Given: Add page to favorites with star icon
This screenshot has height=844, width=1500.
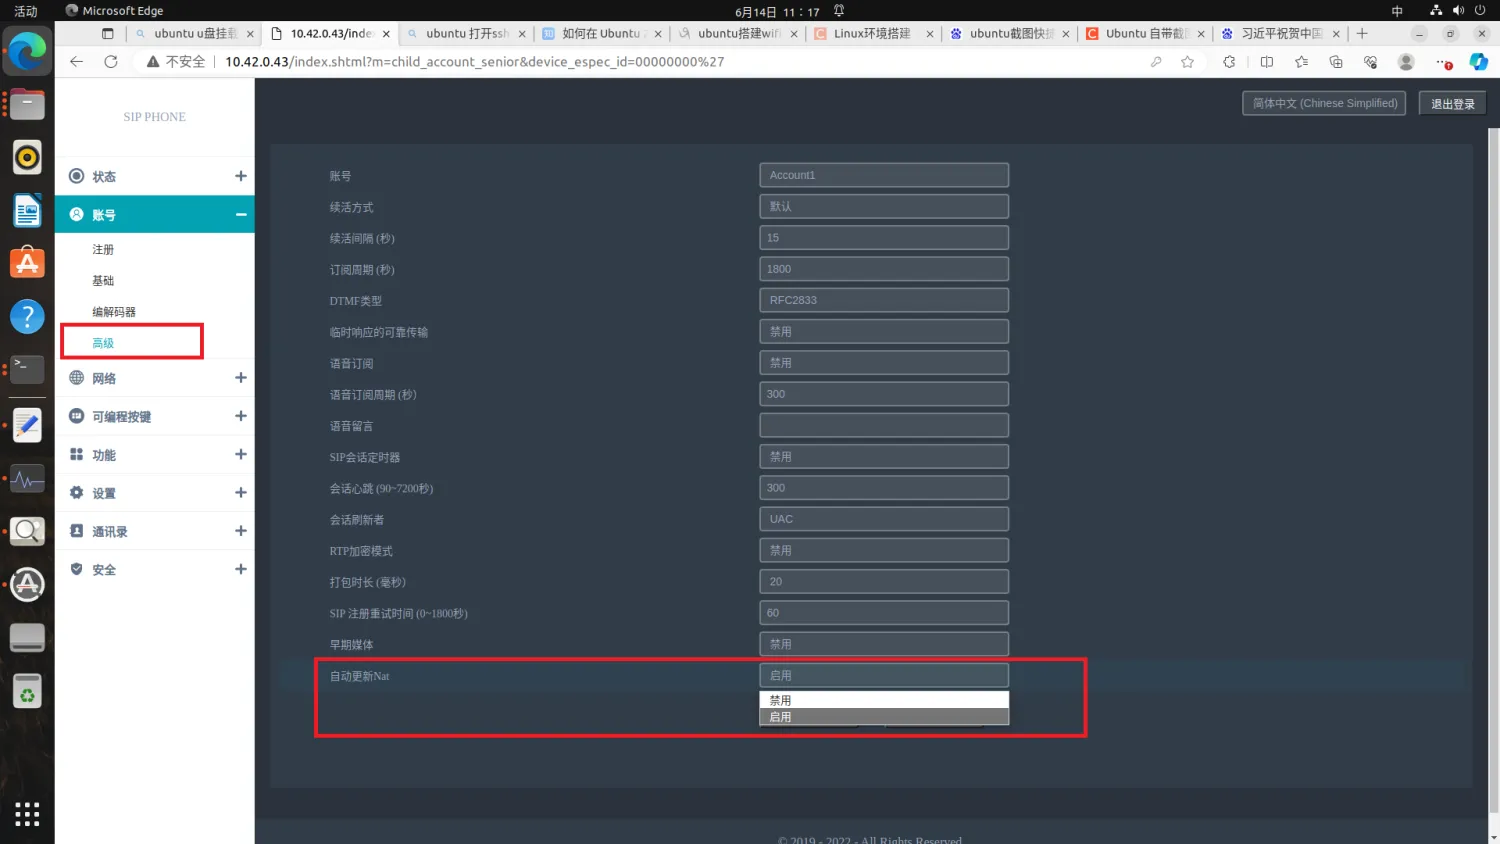Looking at the screenshot, I should click(x=1188, y=62).
